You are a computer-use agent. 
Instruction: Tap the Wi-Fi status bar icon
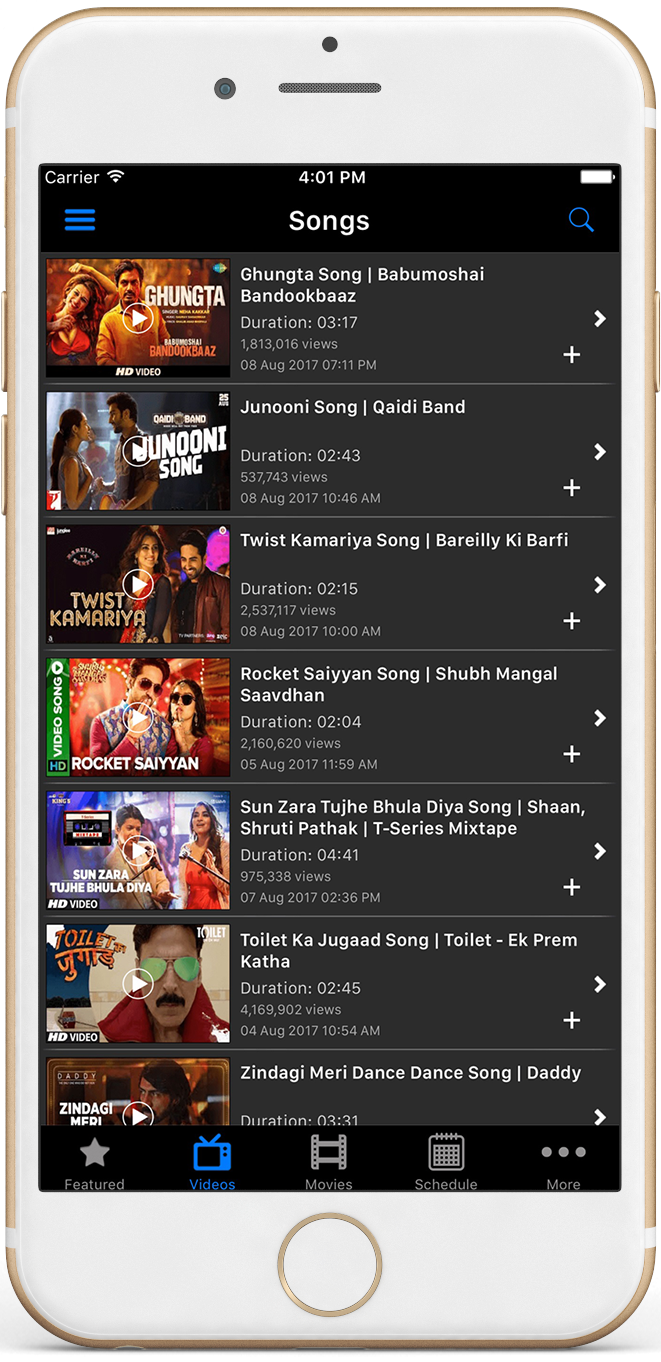point(116,177)
